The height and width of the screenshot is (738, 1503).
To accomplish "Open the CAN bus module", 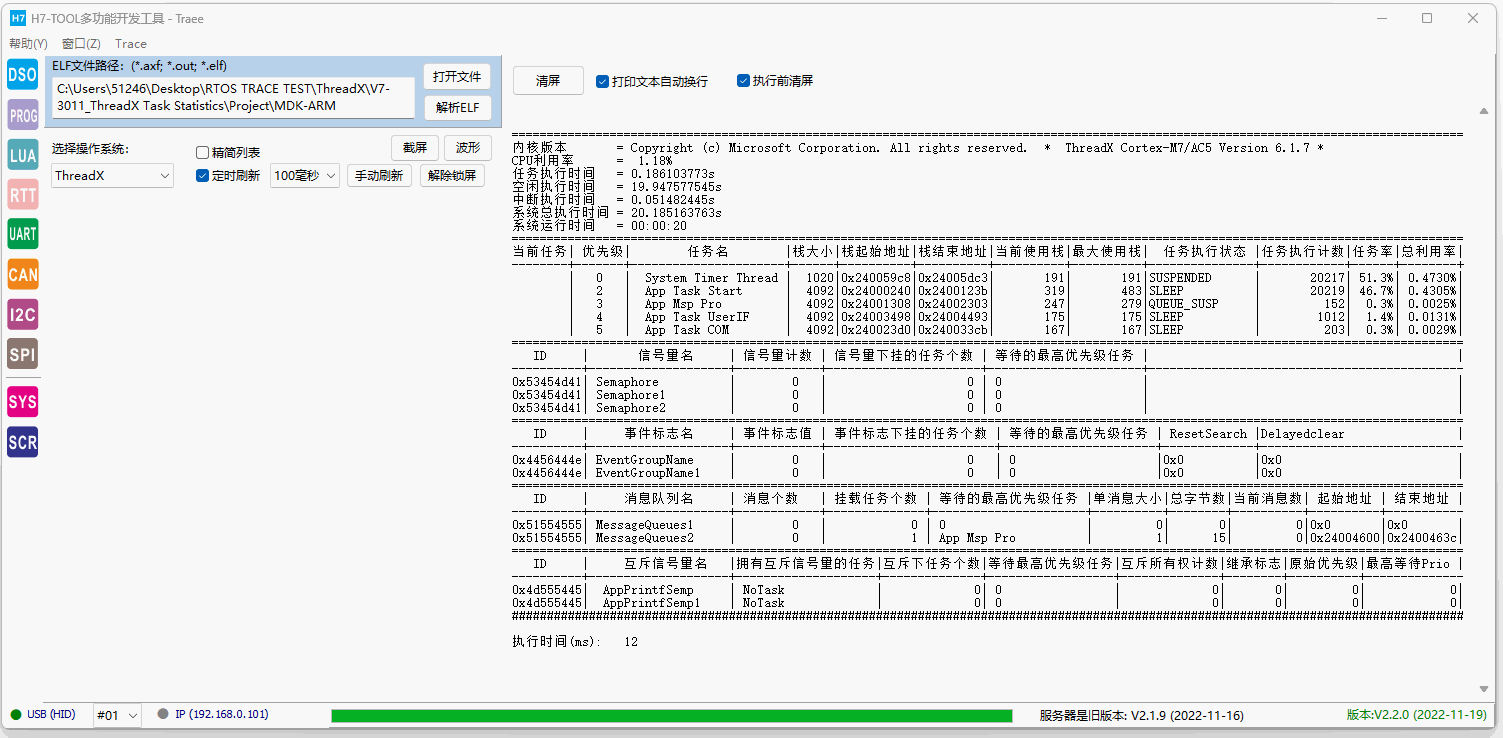I will (22, 274).
